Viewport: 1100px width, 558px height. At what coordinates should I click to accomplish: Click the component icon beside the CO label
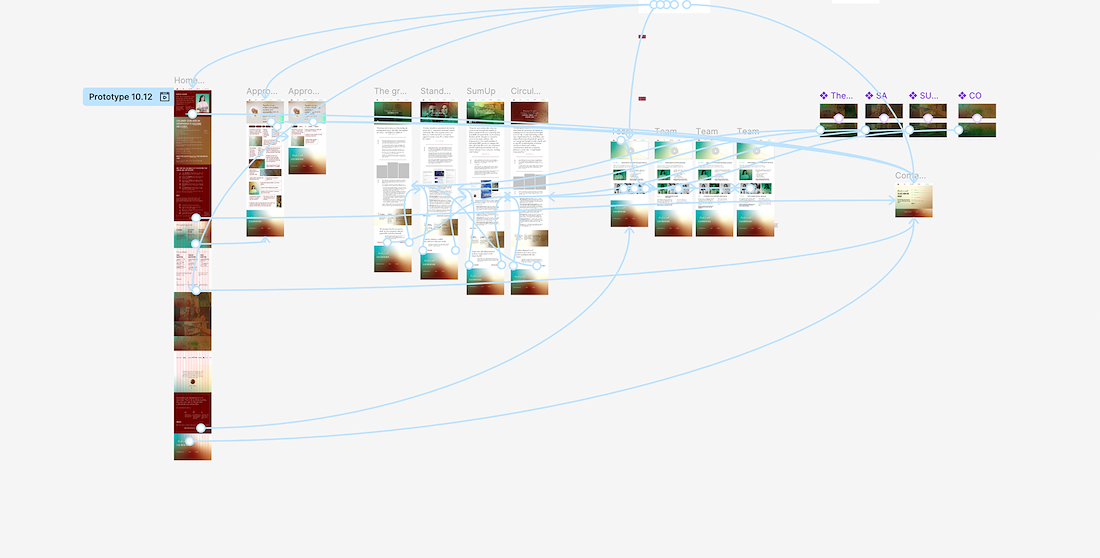point(962,95)
